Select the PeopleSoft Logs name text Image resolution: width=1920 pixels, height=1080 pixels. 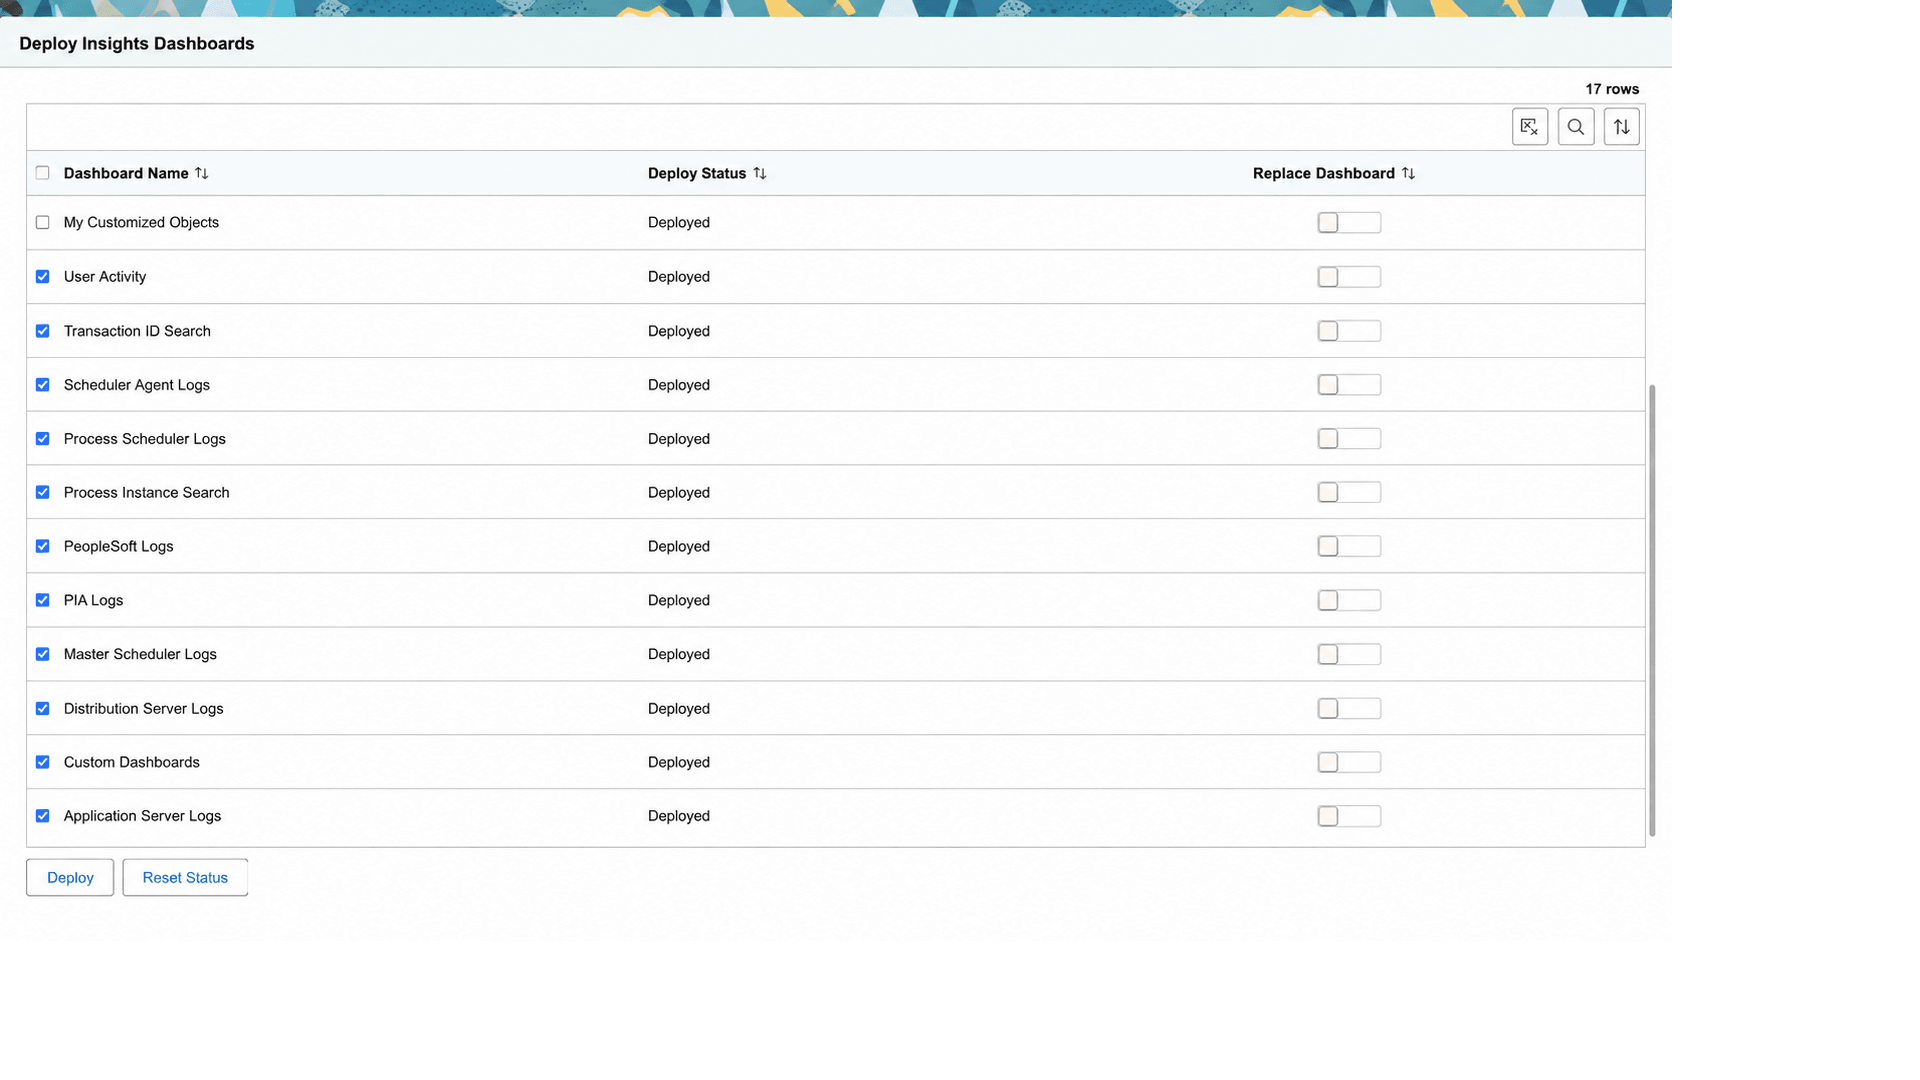click(119, 546)
